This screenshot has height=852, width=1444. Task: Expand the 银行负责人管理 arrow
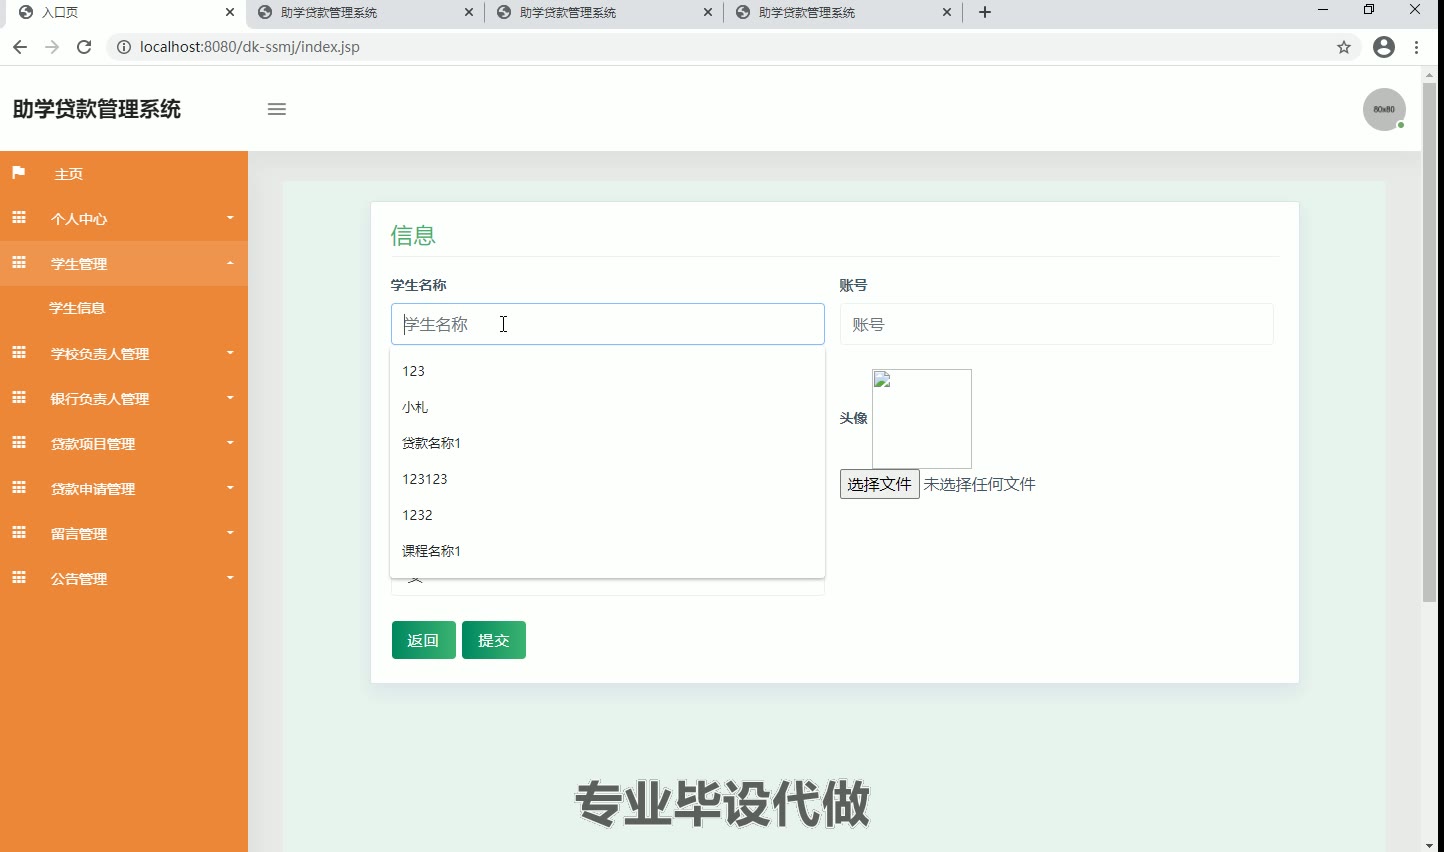230,398
